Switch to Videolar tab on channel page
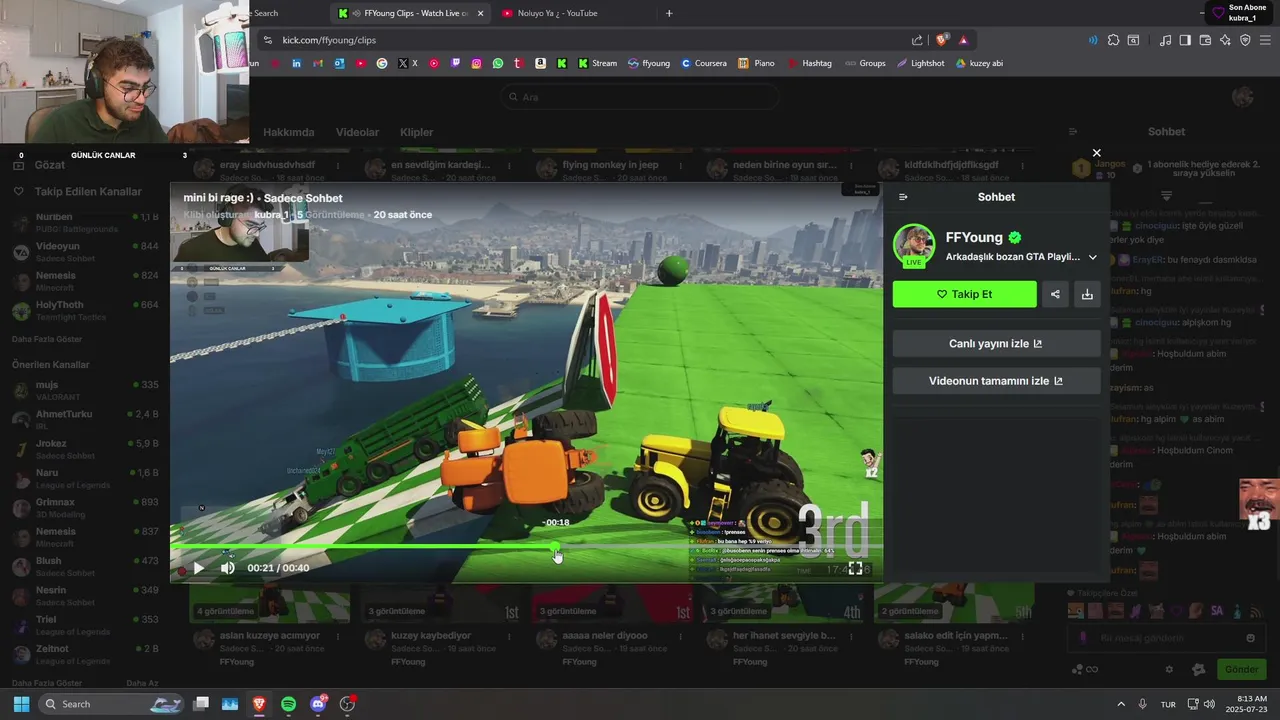The height and width of the screenshot is (720, 1280). pyautogui.click(x=357, y=132)
